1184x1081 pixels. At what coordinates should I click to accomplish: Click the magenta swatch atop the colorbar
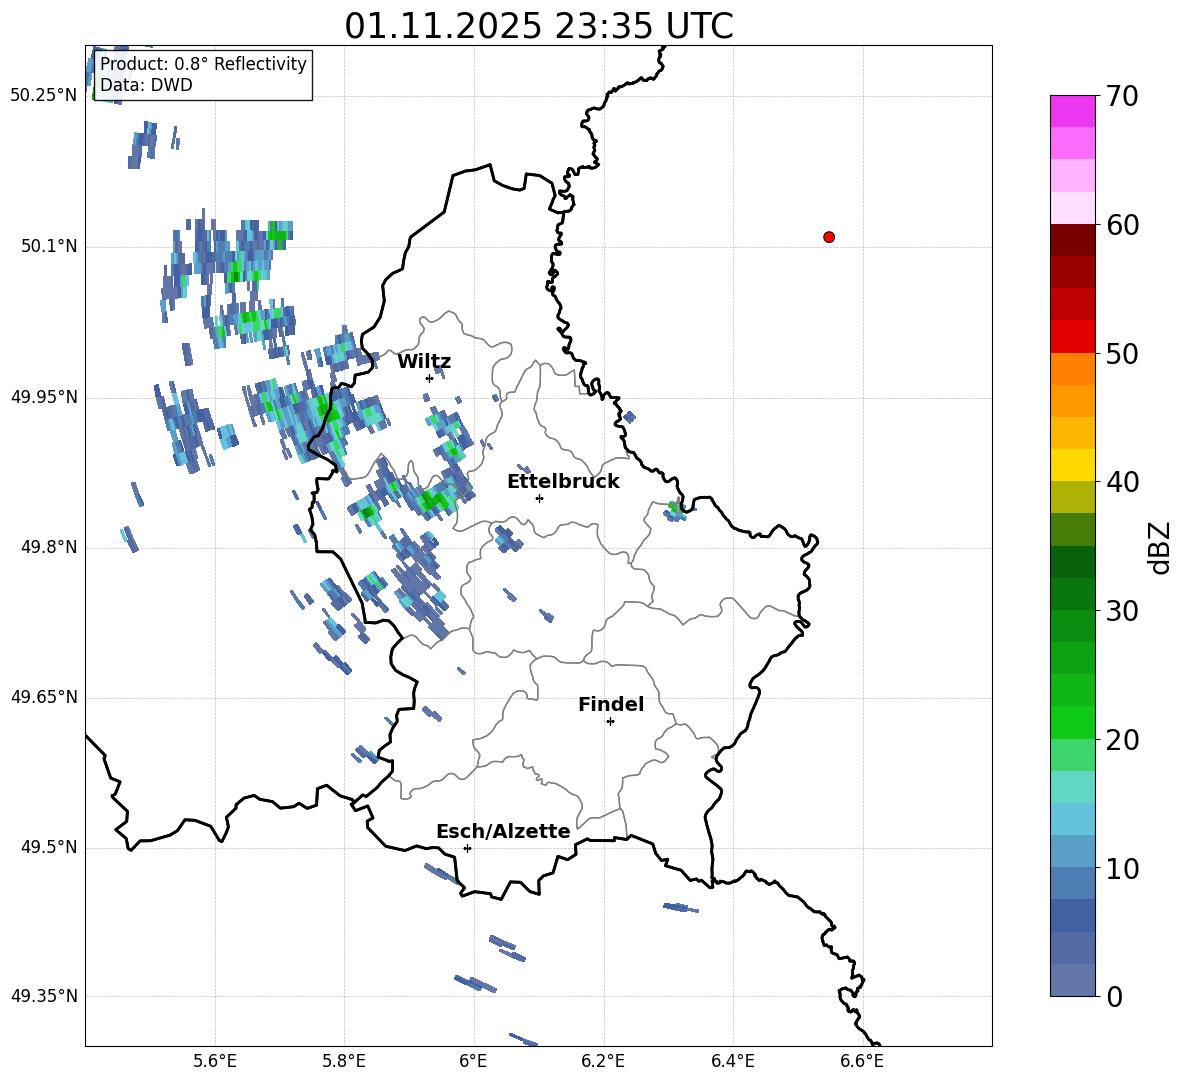coord(1072,111)
